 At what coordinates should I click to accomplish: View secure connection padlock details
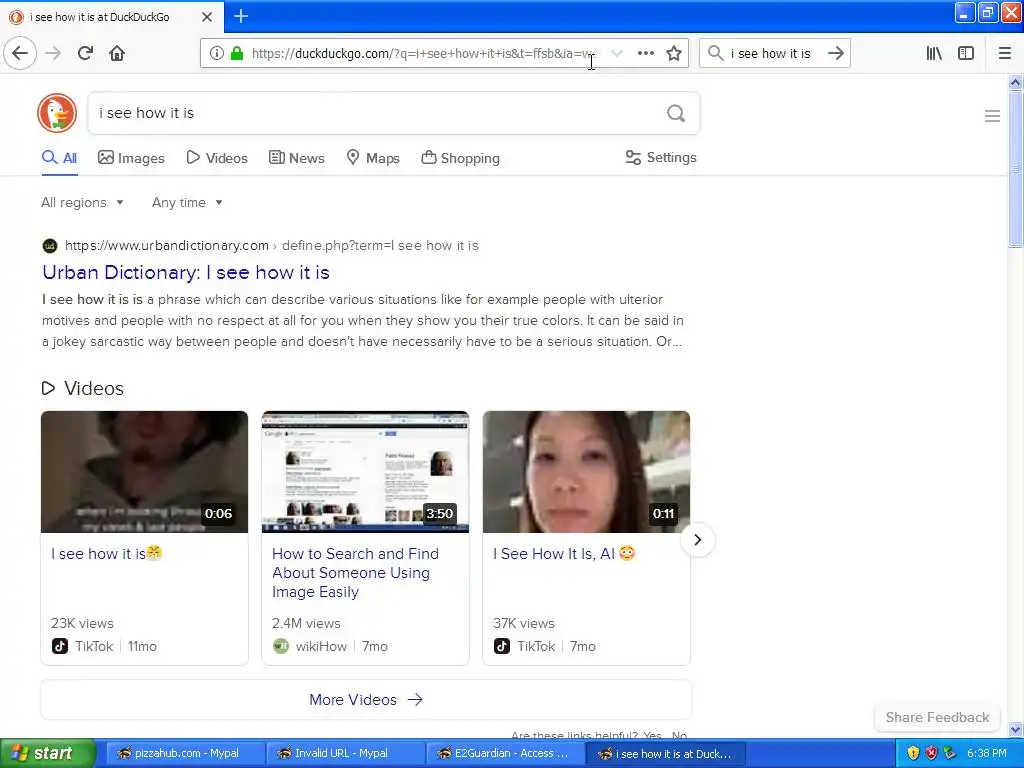click(237, 54)
